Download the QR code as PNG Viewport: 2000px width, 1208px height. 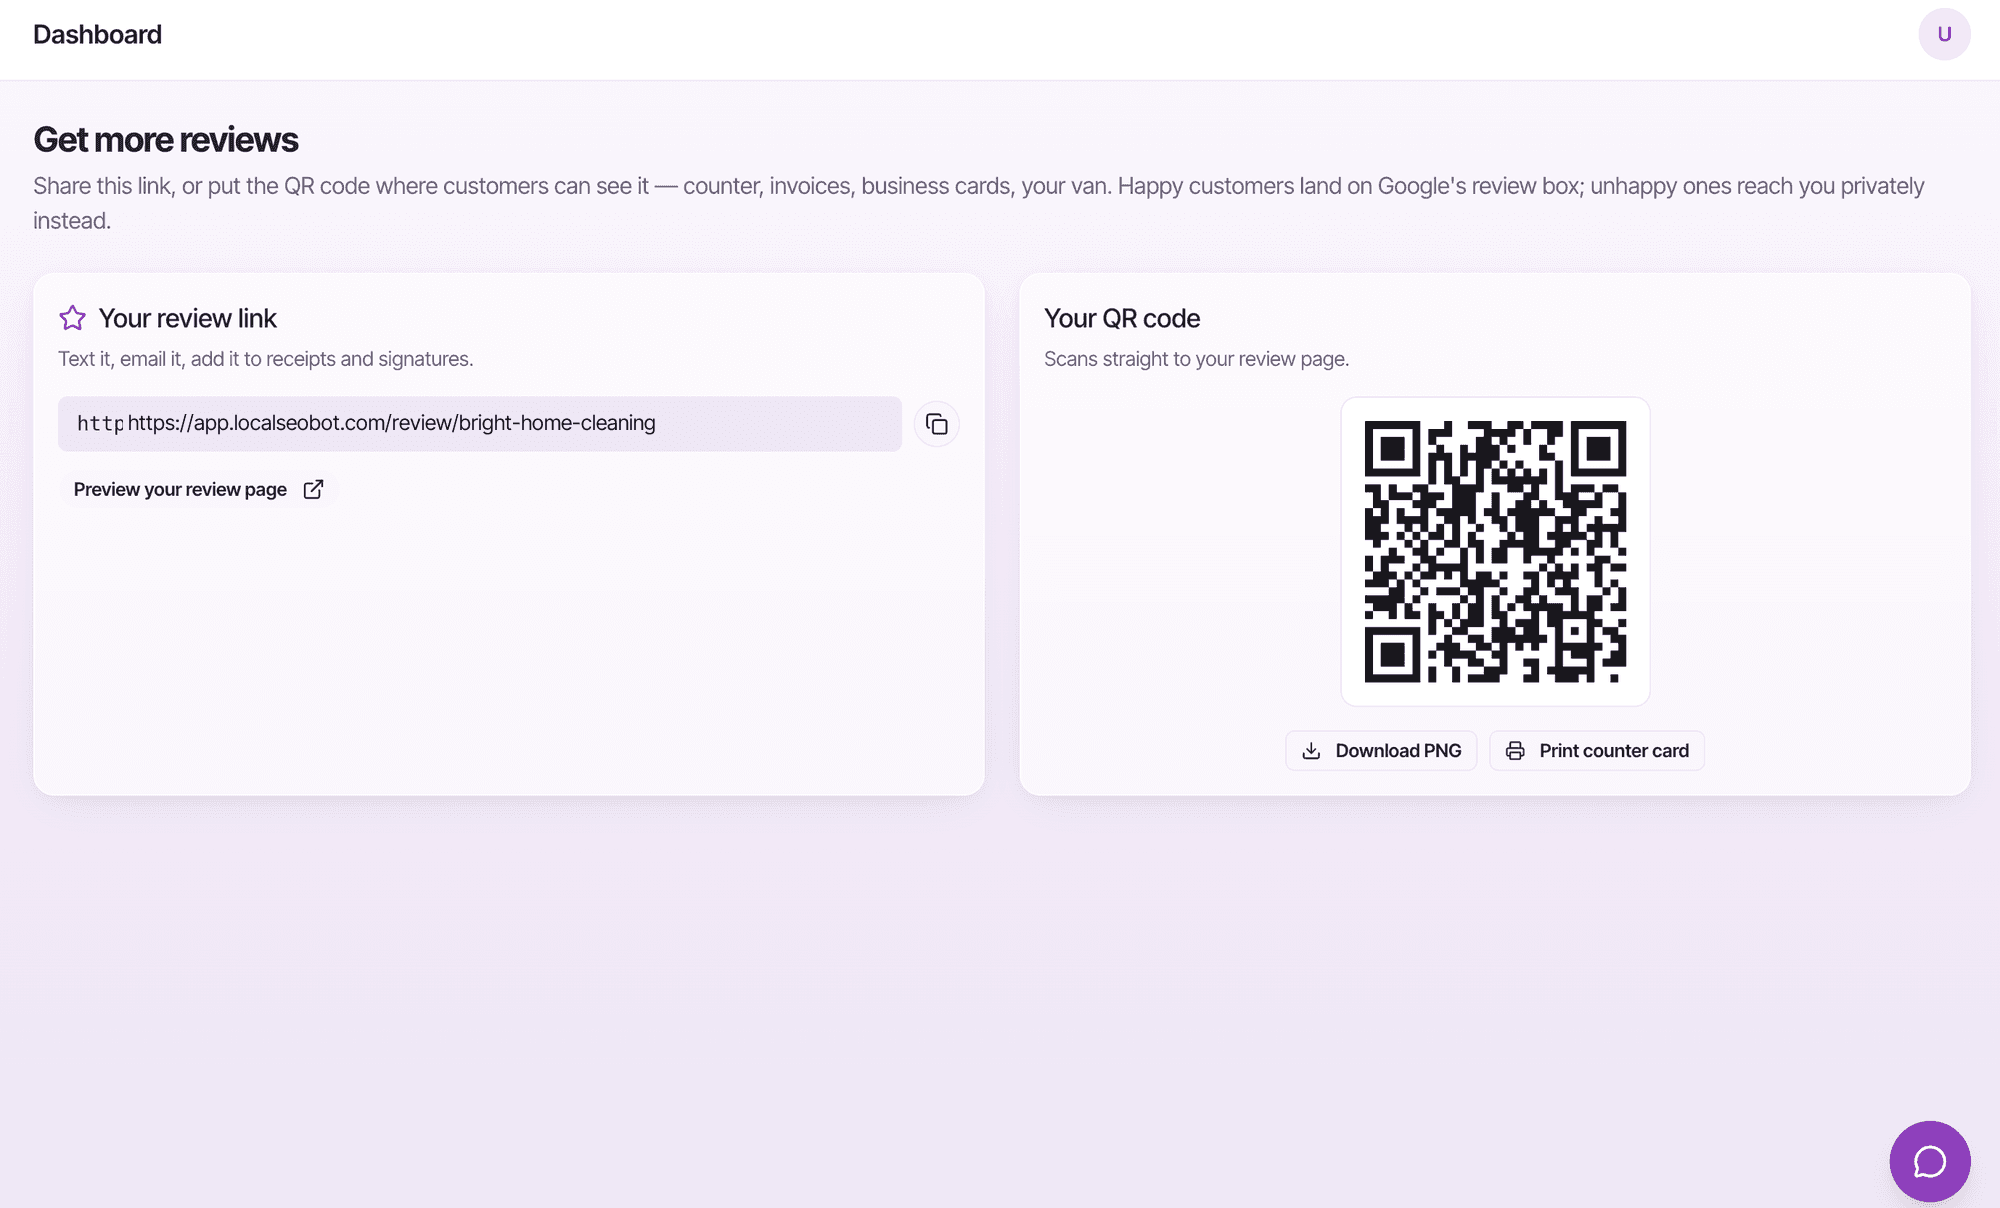pos(1381,751)
